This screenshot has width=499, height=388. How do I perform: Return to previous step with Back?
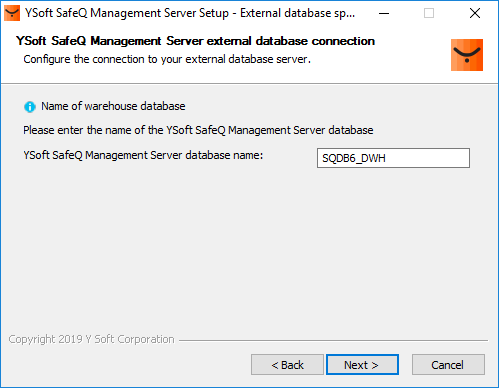tap(287, 365)
